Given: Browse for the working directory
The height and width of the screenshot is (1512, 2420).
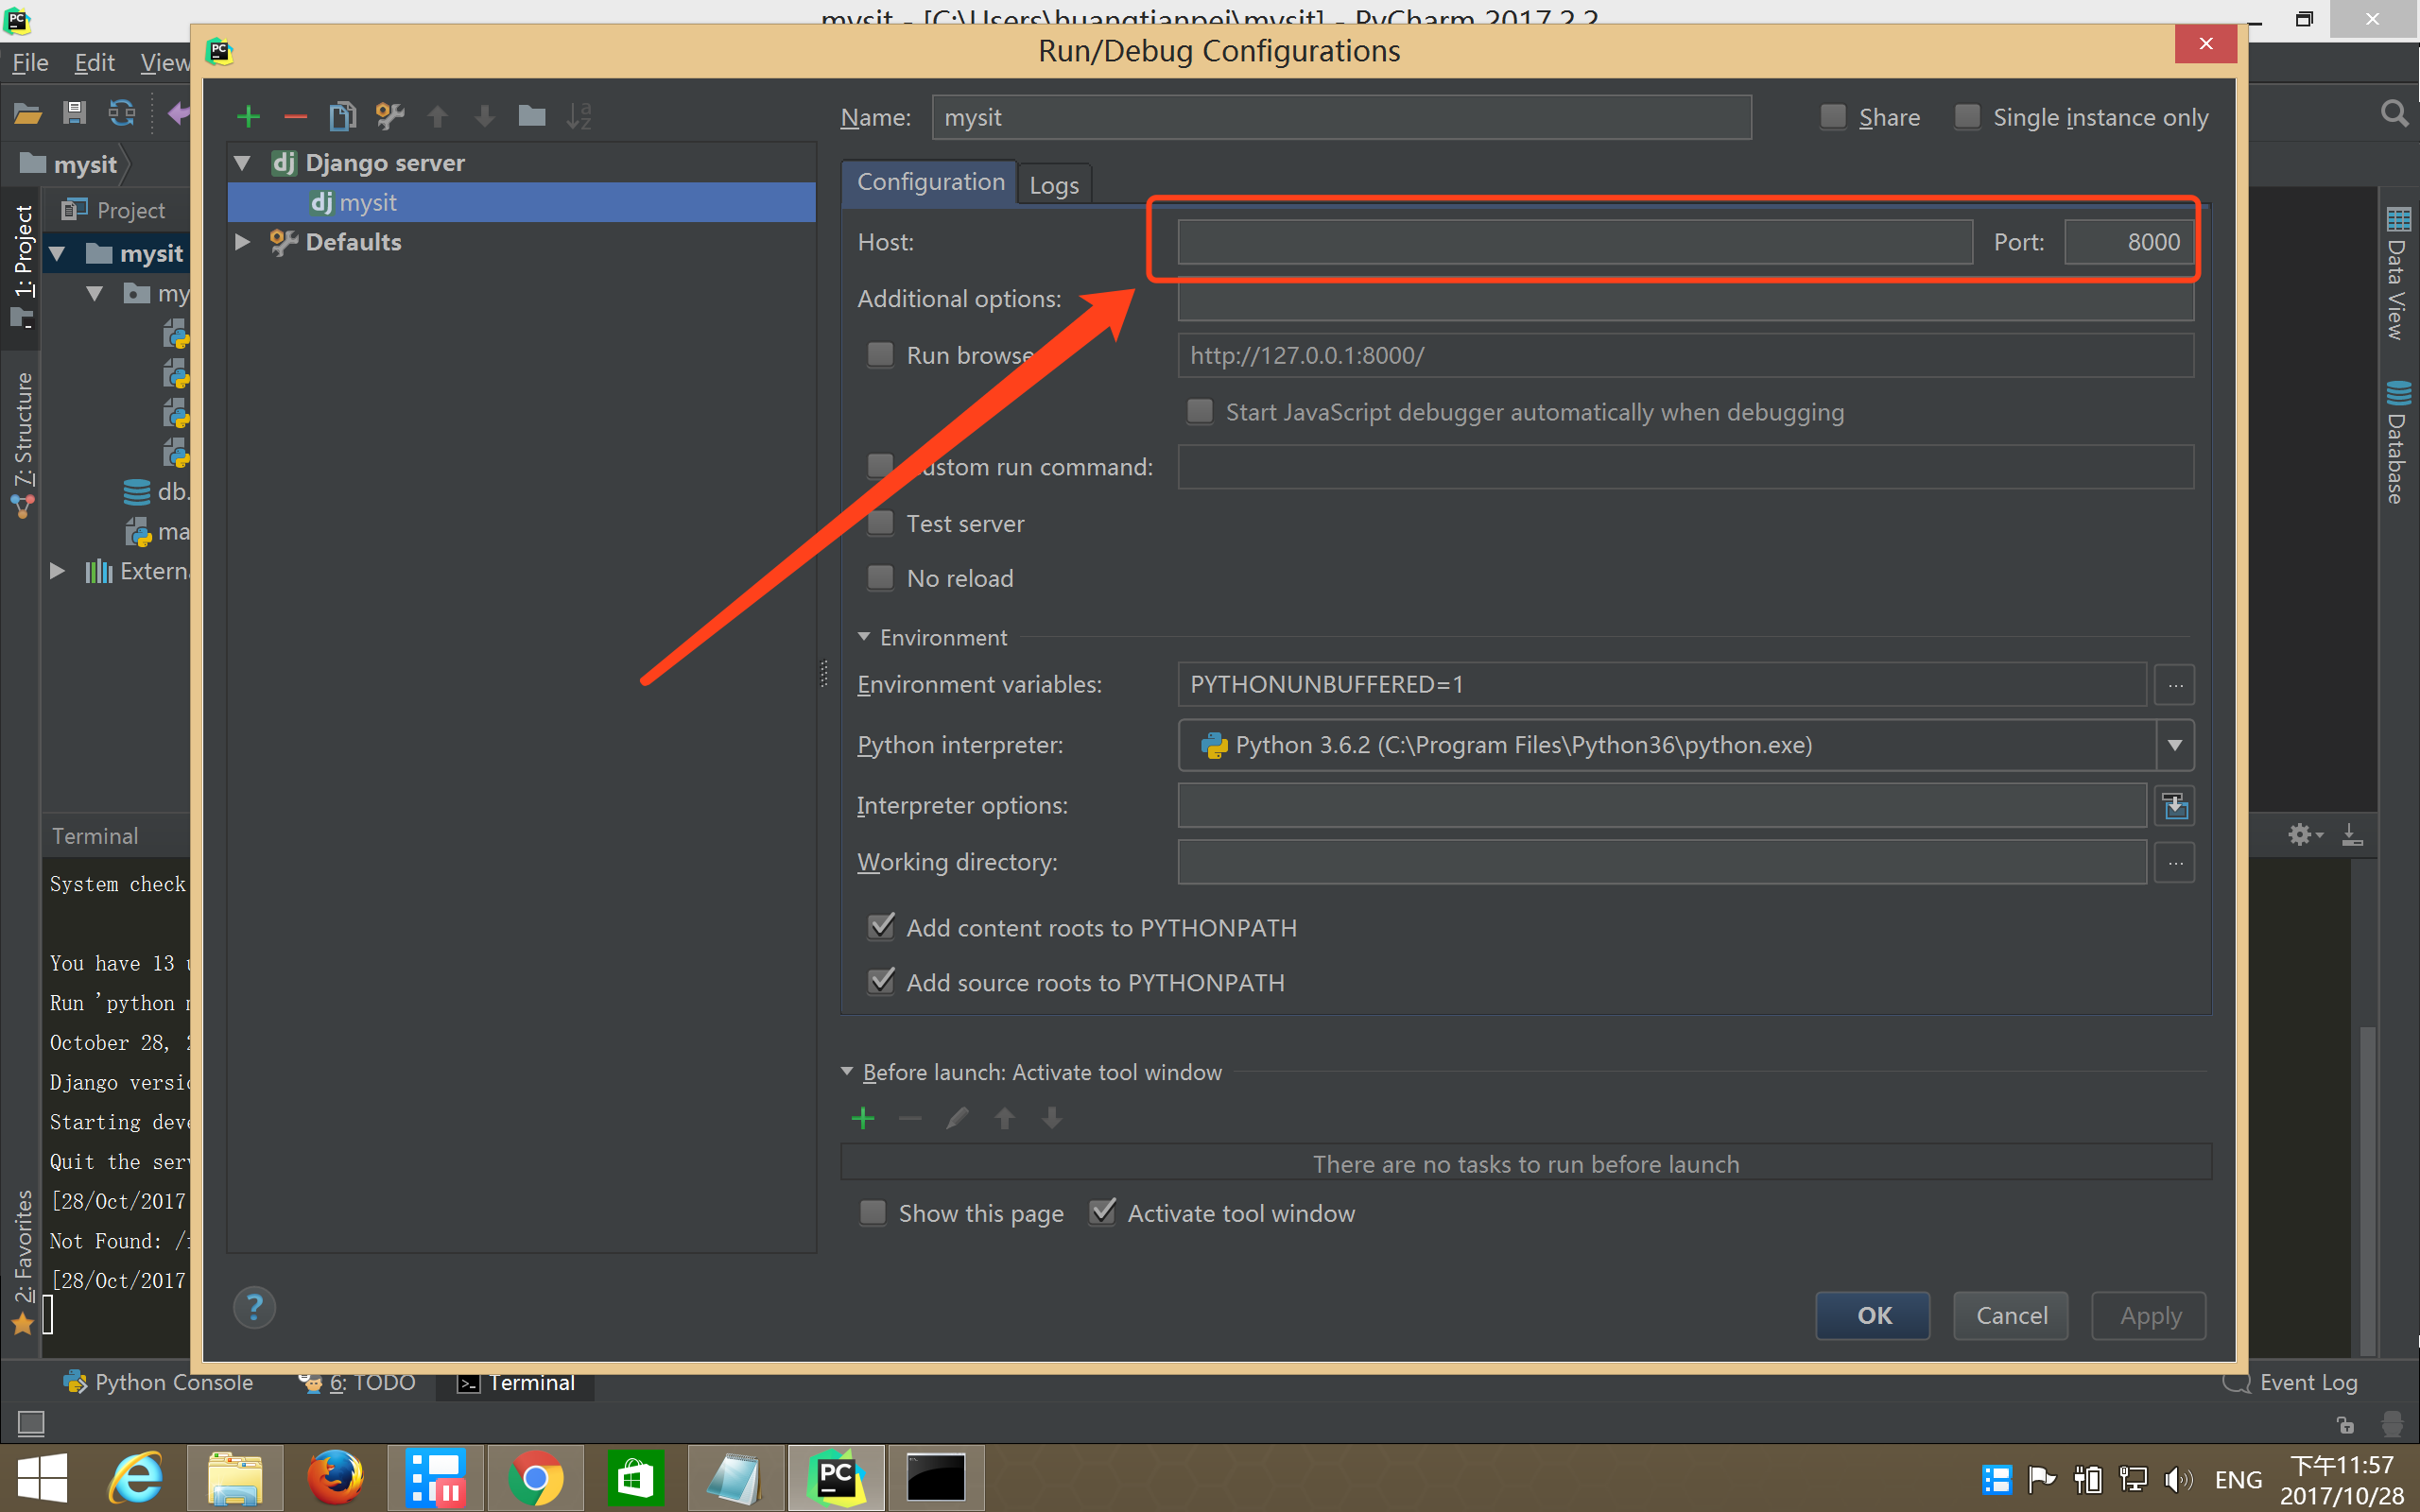Looking at the screenshot, I should click(2175, 862).
